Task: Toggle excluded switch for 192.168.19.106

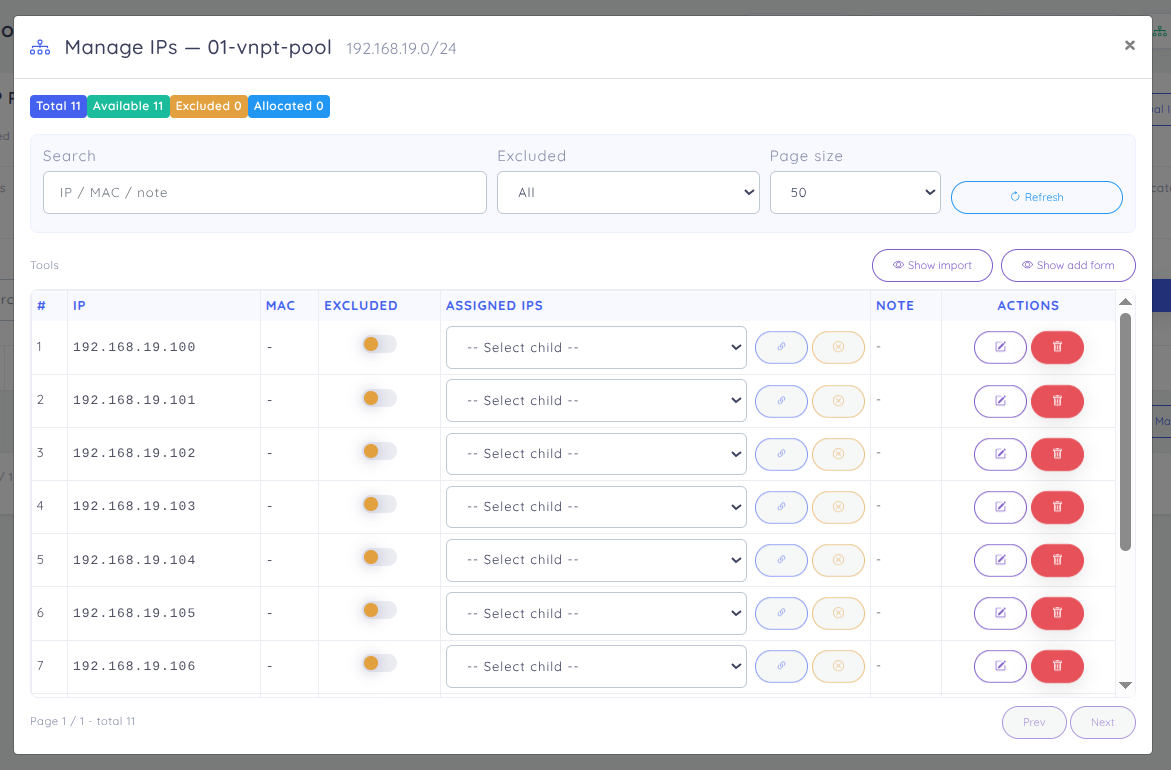Action: 379,663
